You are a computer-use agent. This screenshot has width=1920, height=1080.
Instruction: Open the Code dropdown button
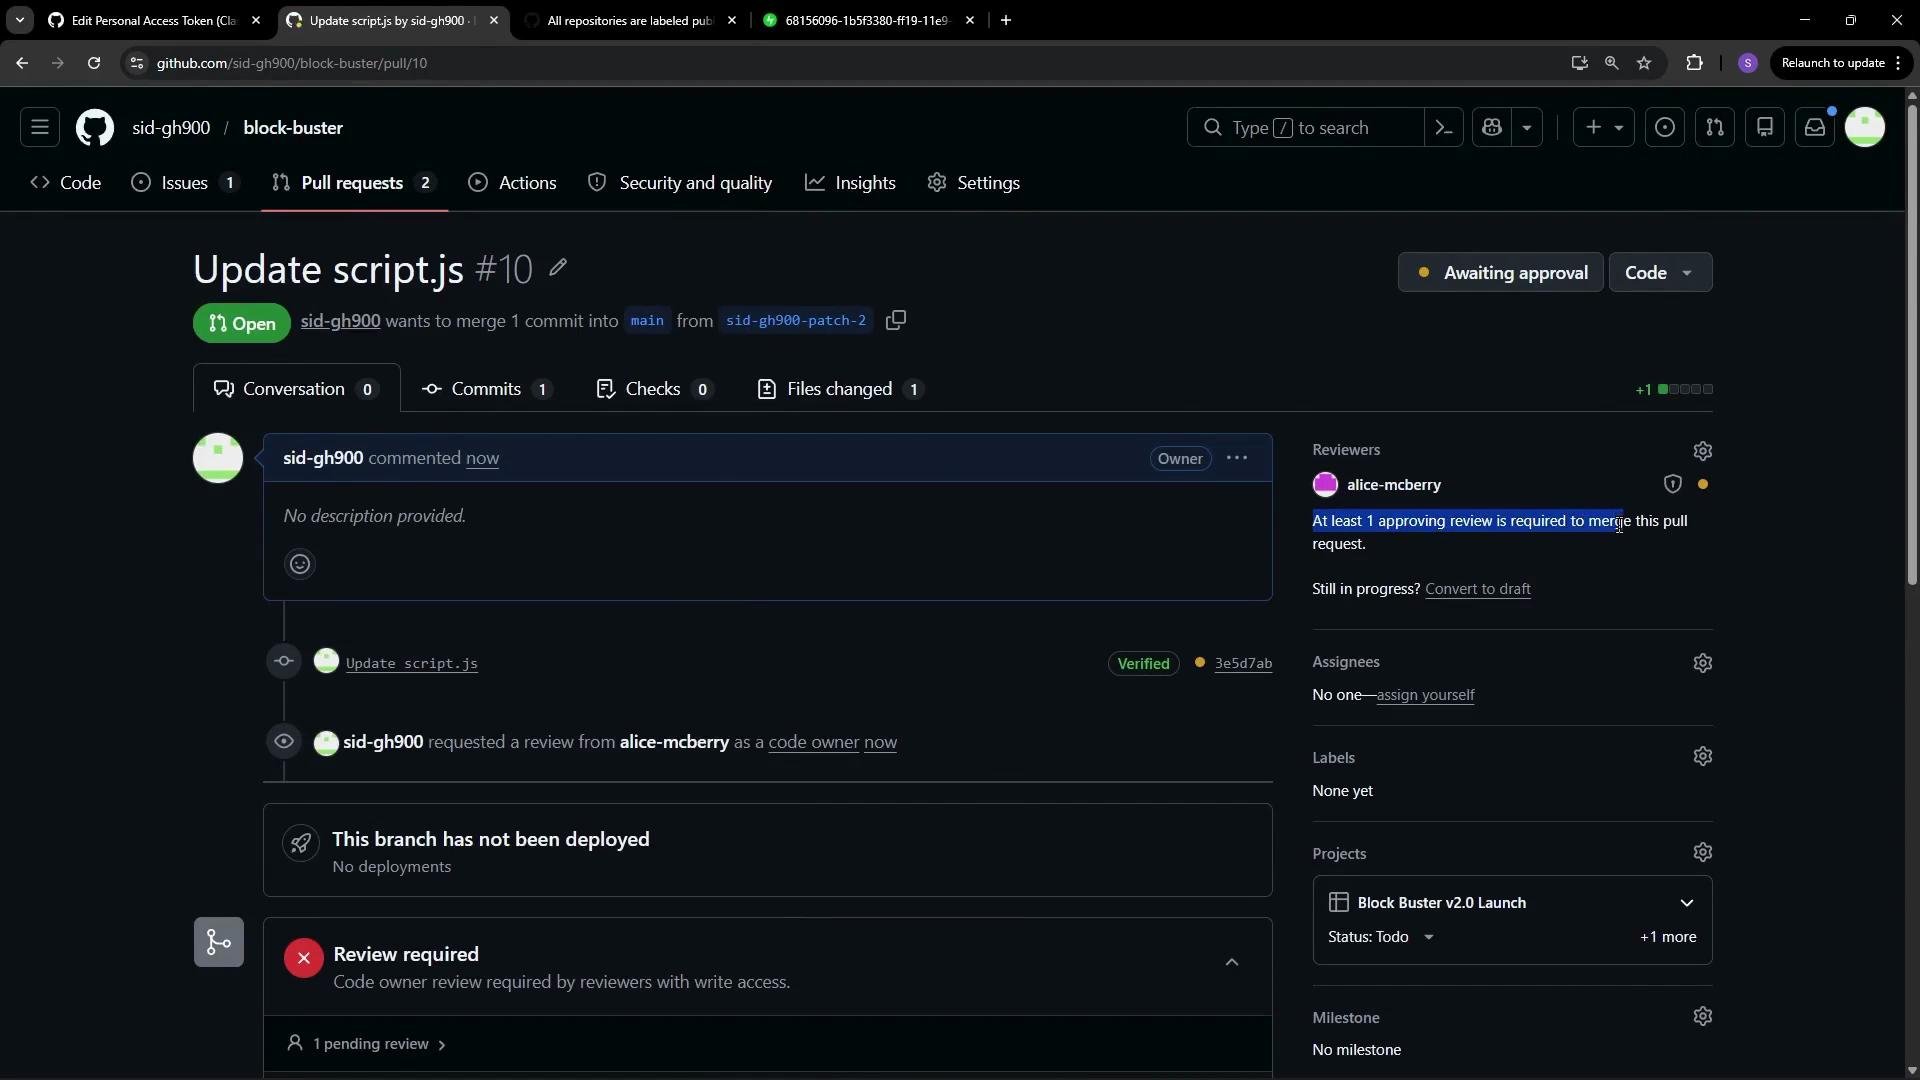[1660, 272]
